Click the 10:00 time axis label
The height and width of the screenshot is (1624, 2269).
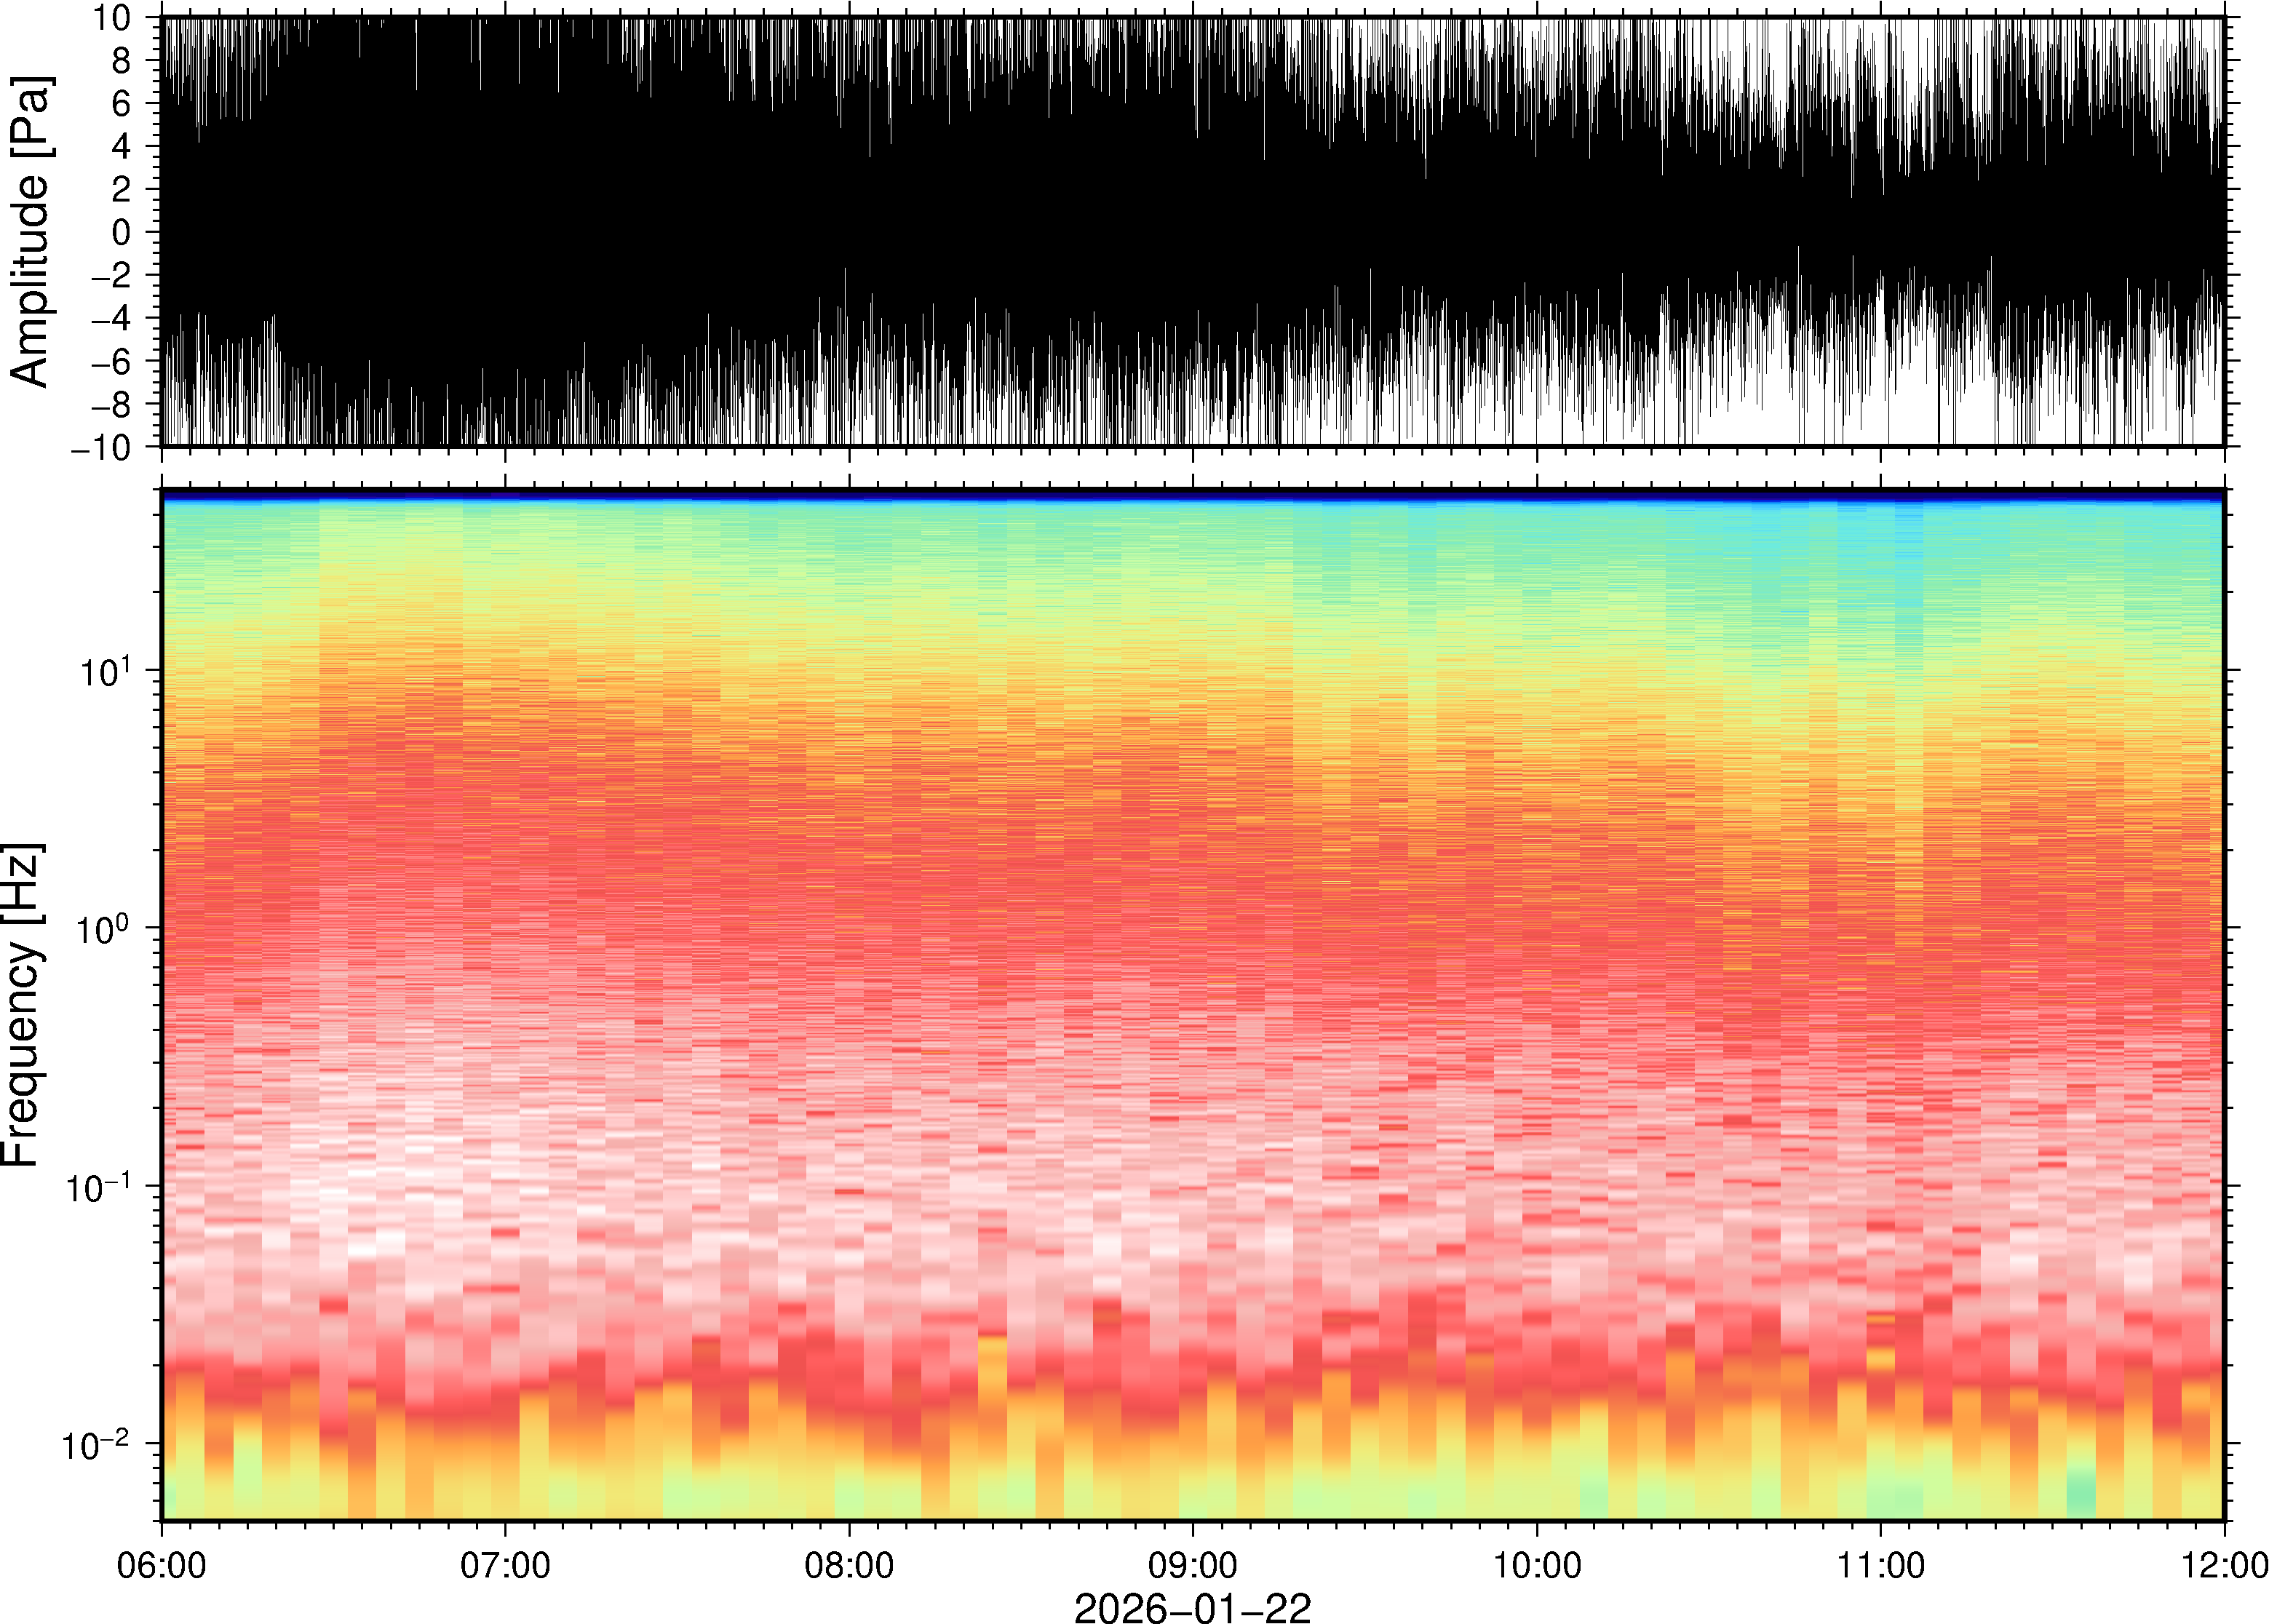[x=1537, y=1565]
